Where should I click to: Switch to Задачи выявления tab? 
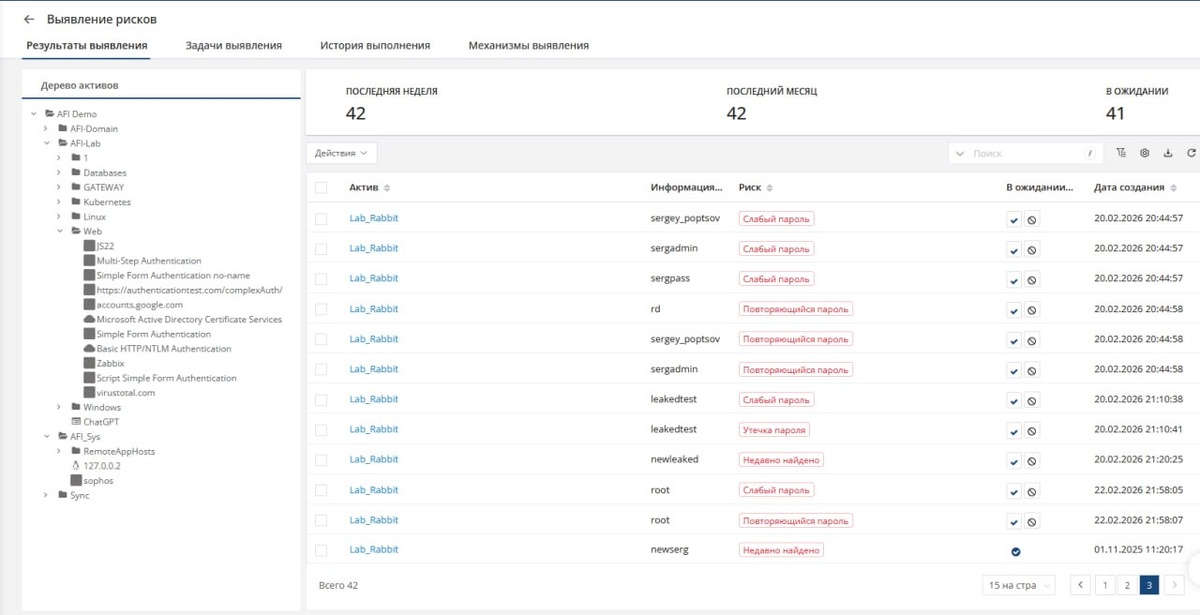click(x=234, y=45)
